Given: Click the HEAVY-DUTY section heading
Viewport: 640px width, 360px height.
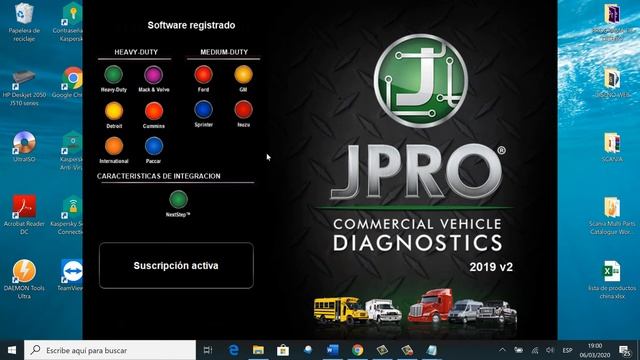Looking at the screenshot, I should 136,52.
